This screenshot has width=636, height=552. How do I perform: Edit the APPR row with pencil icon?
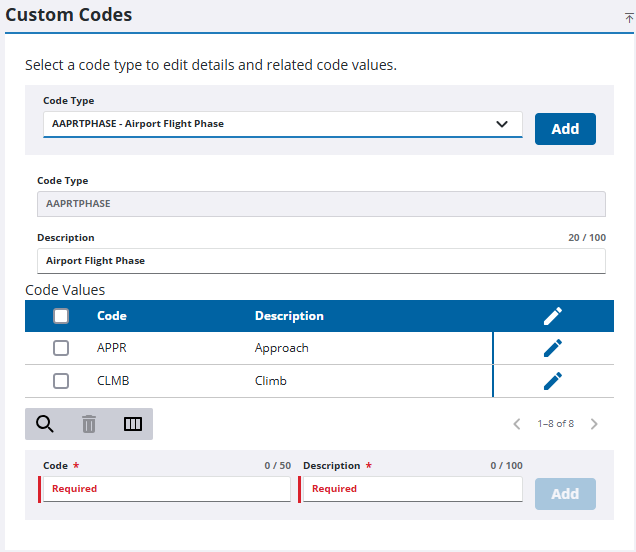553,348
